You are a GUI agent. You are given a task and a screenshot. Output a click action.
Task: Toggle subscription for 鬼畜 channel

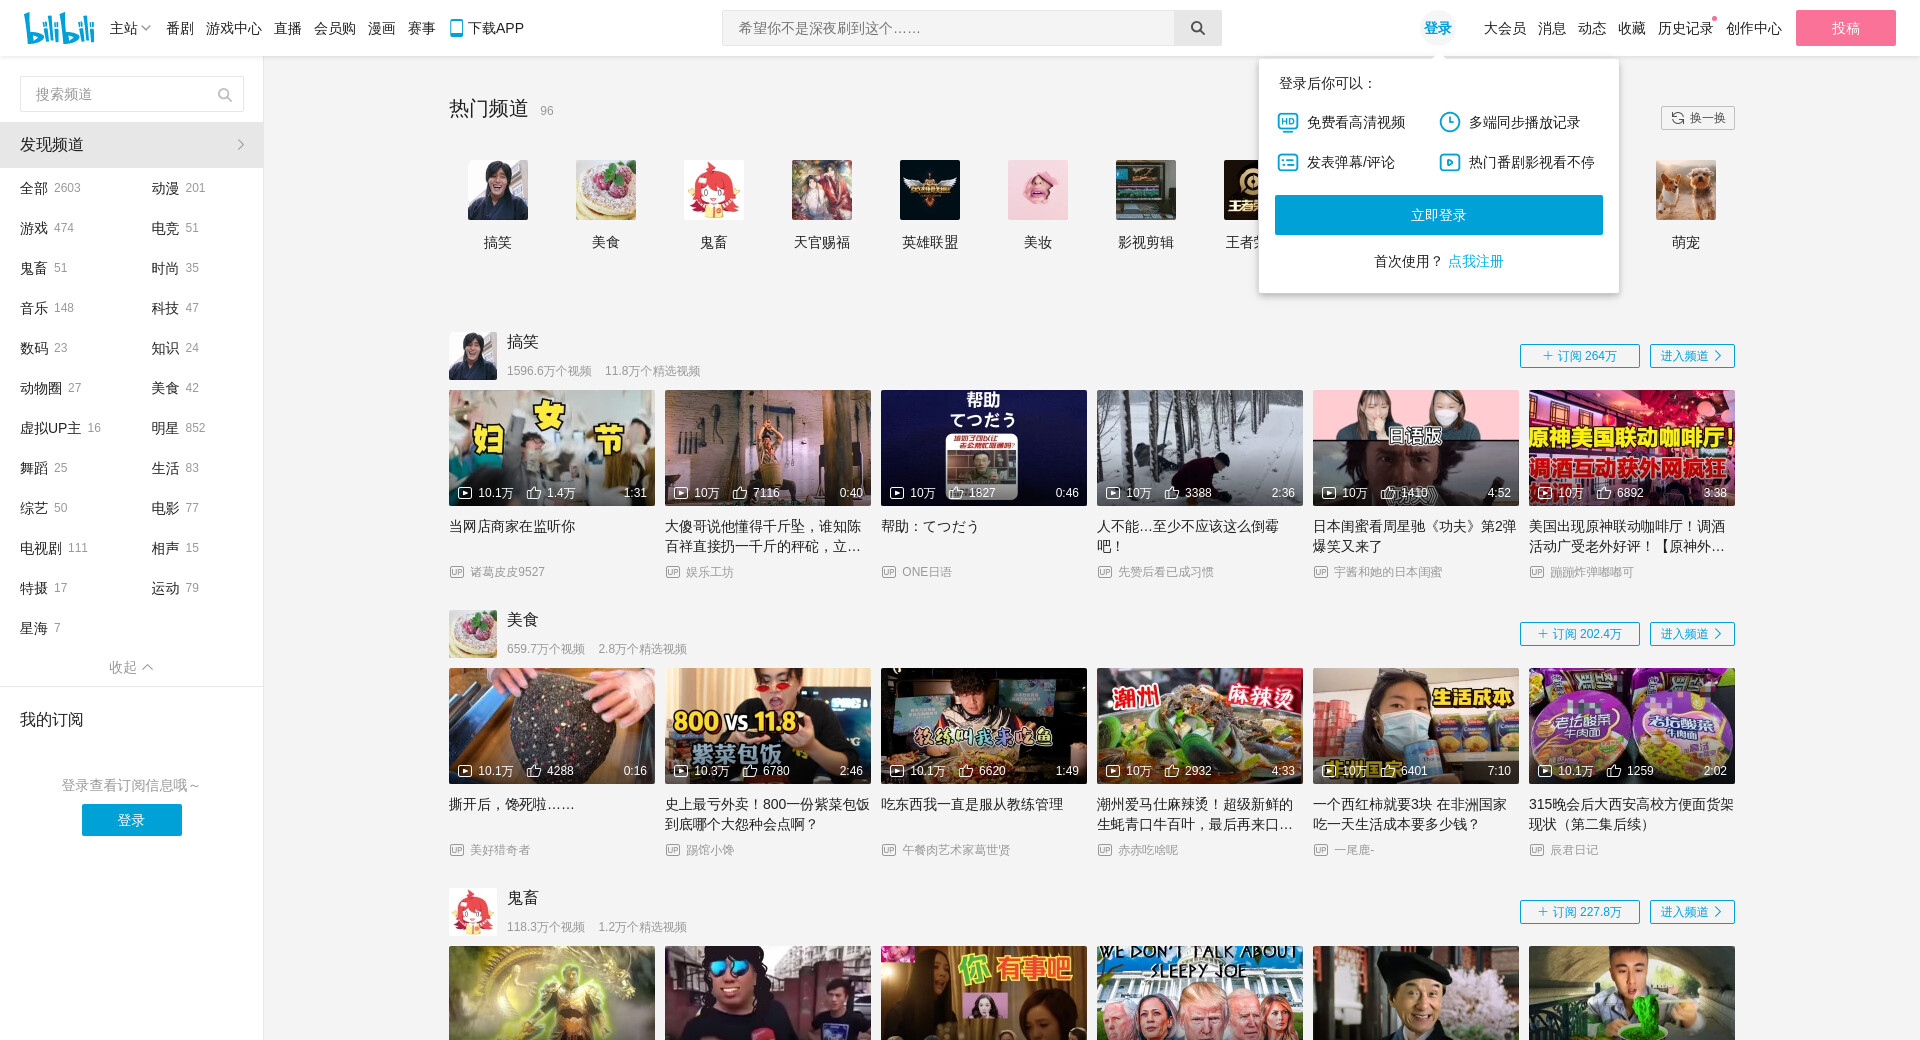click(1579, 912)
